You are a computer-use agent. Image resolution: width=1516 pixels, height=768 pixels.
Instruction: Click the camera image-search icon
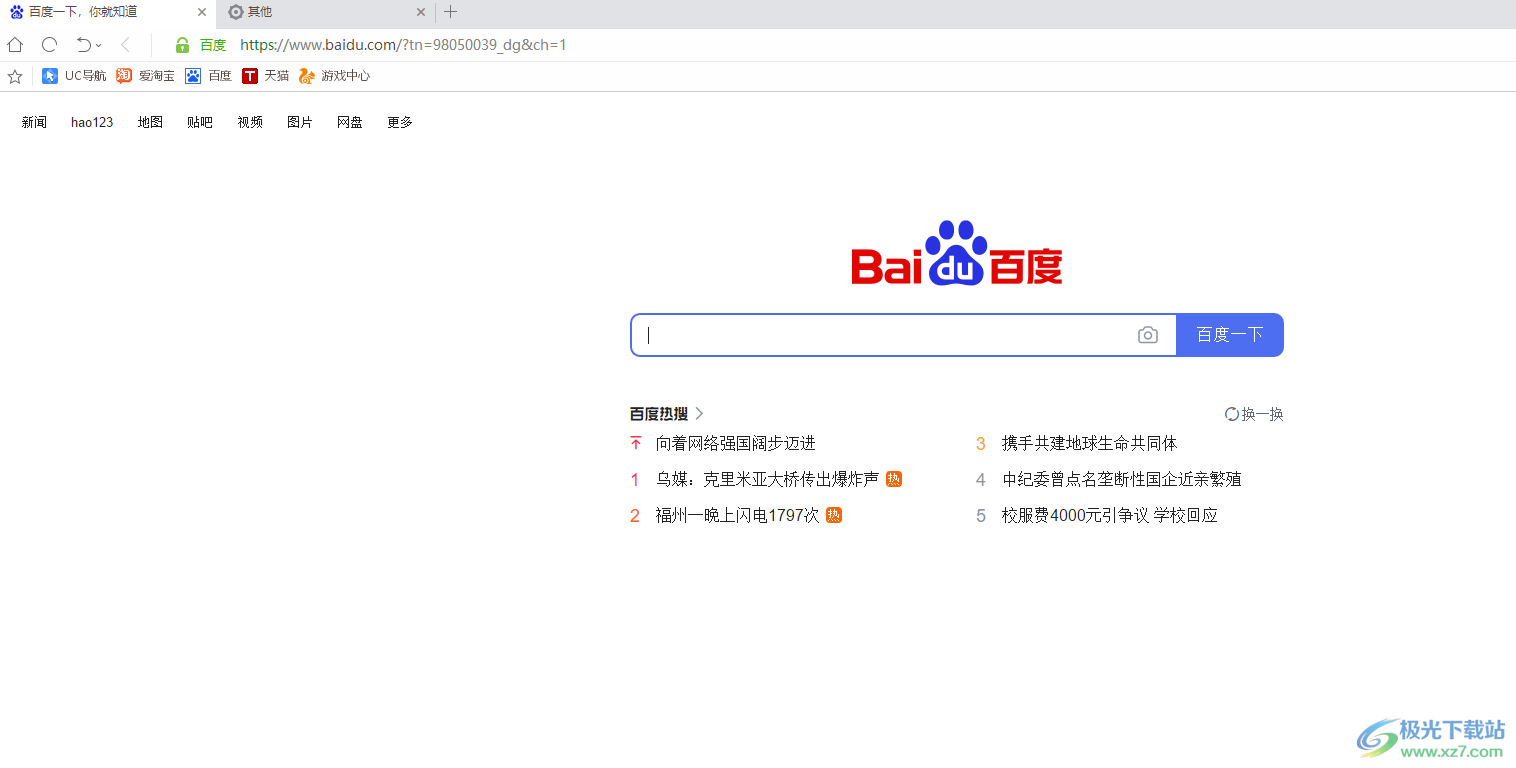coord(1148,335)
